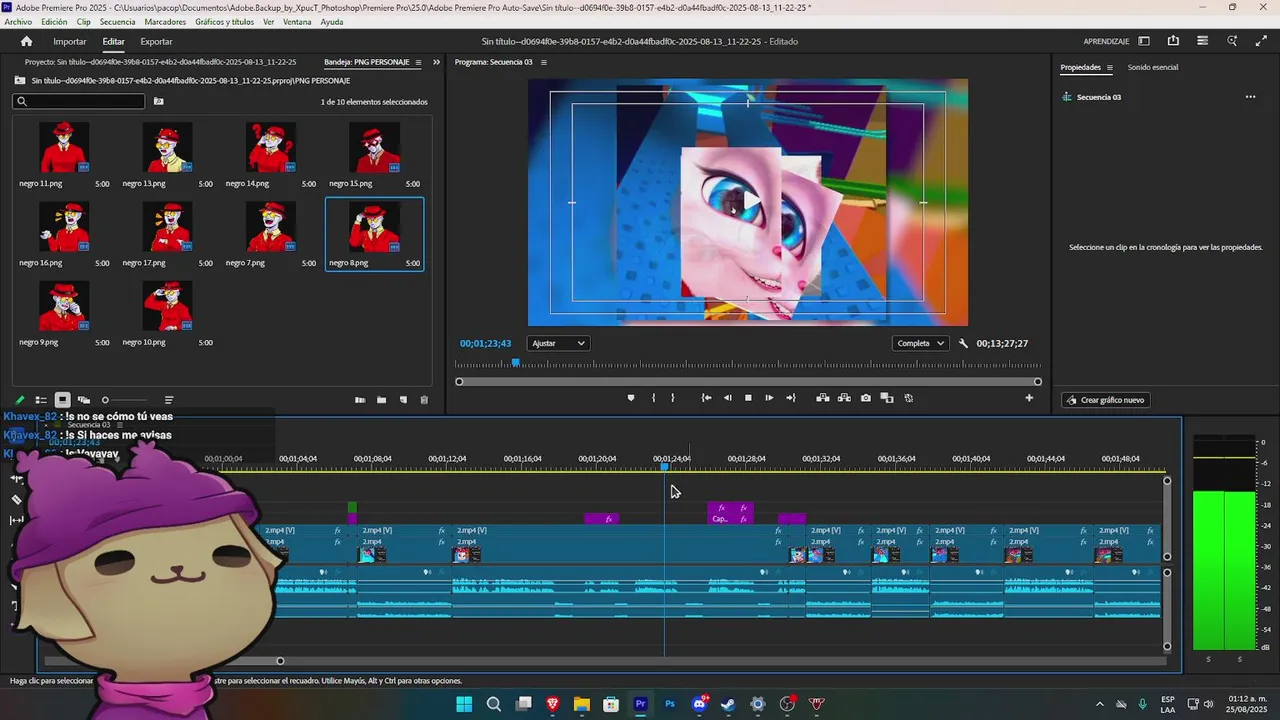Open Brave browser from the taskbar
Image resolution: width=1280 pixels, height=720 pixels.
(x=552, y=704)
